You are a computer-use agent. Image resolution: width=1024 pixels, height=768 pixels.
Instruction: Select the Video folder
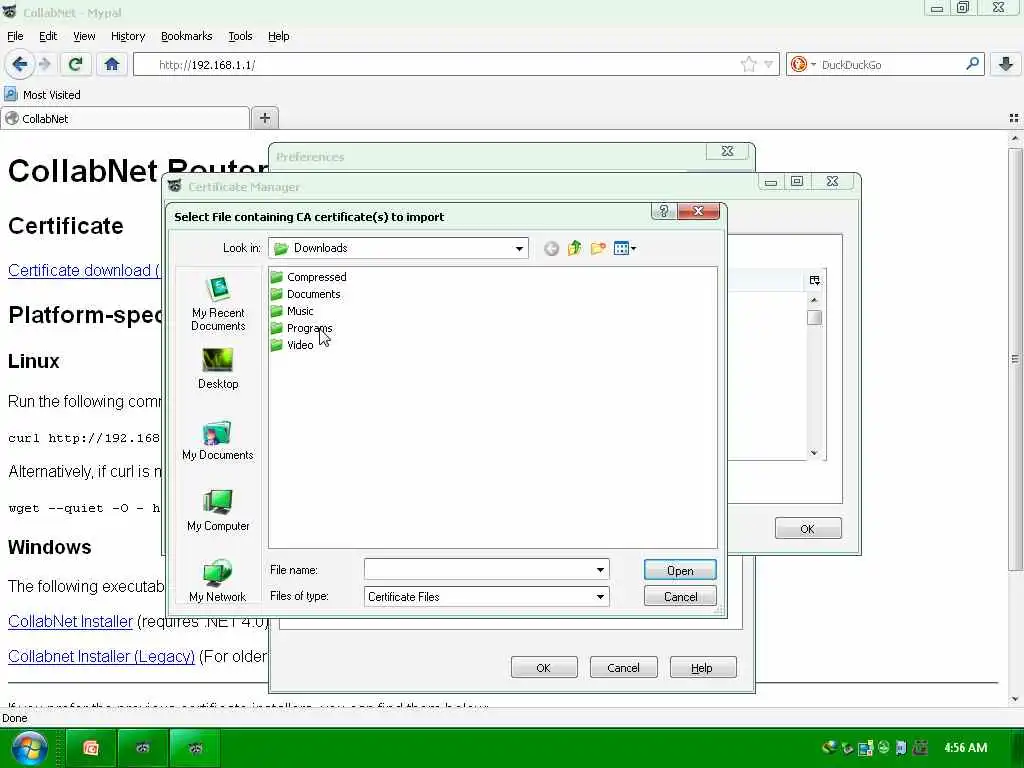pyautogui.click(x=292, y=345)
